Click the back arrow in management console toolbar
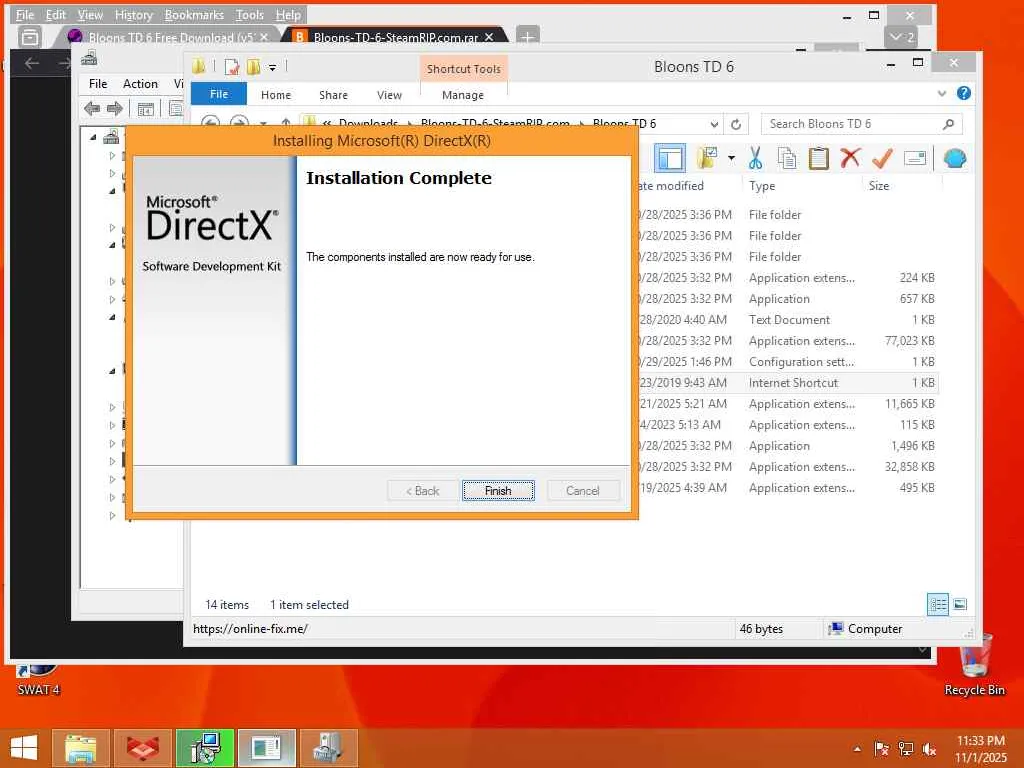Viewport: 1024px width, 768px height. [x=92, y=108]
